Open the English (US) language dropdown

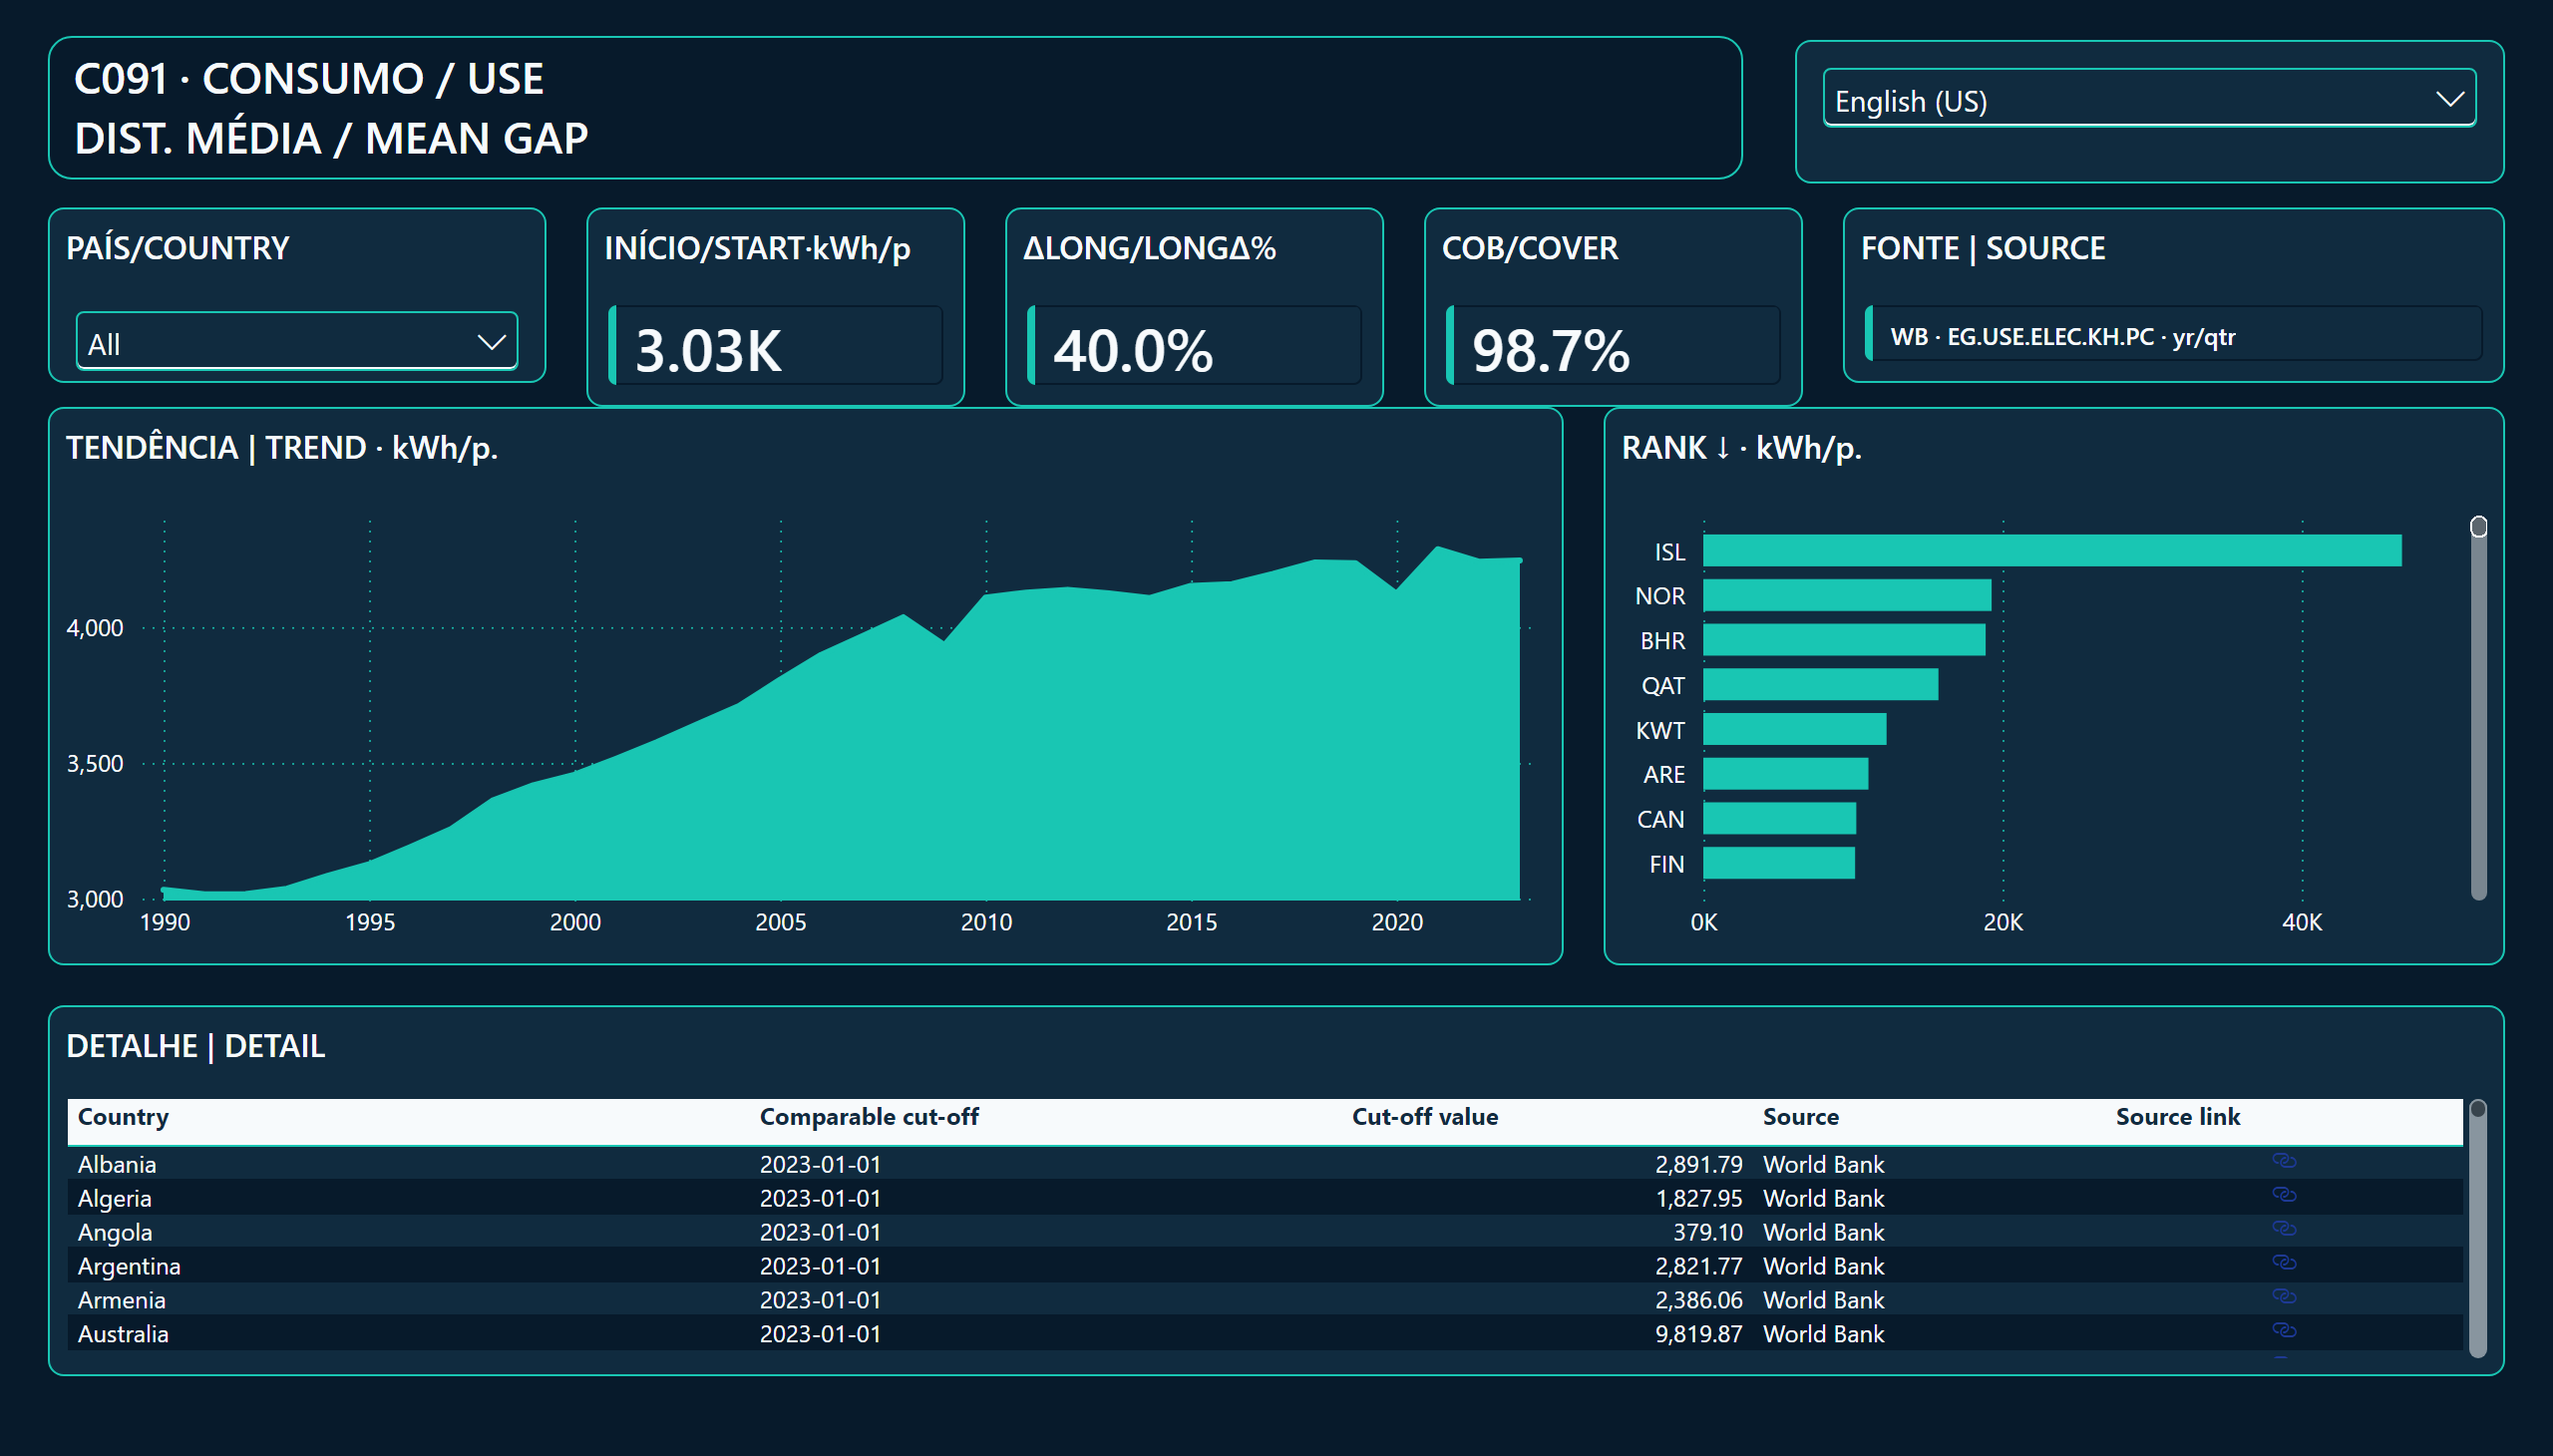[x=2149, y=99]
